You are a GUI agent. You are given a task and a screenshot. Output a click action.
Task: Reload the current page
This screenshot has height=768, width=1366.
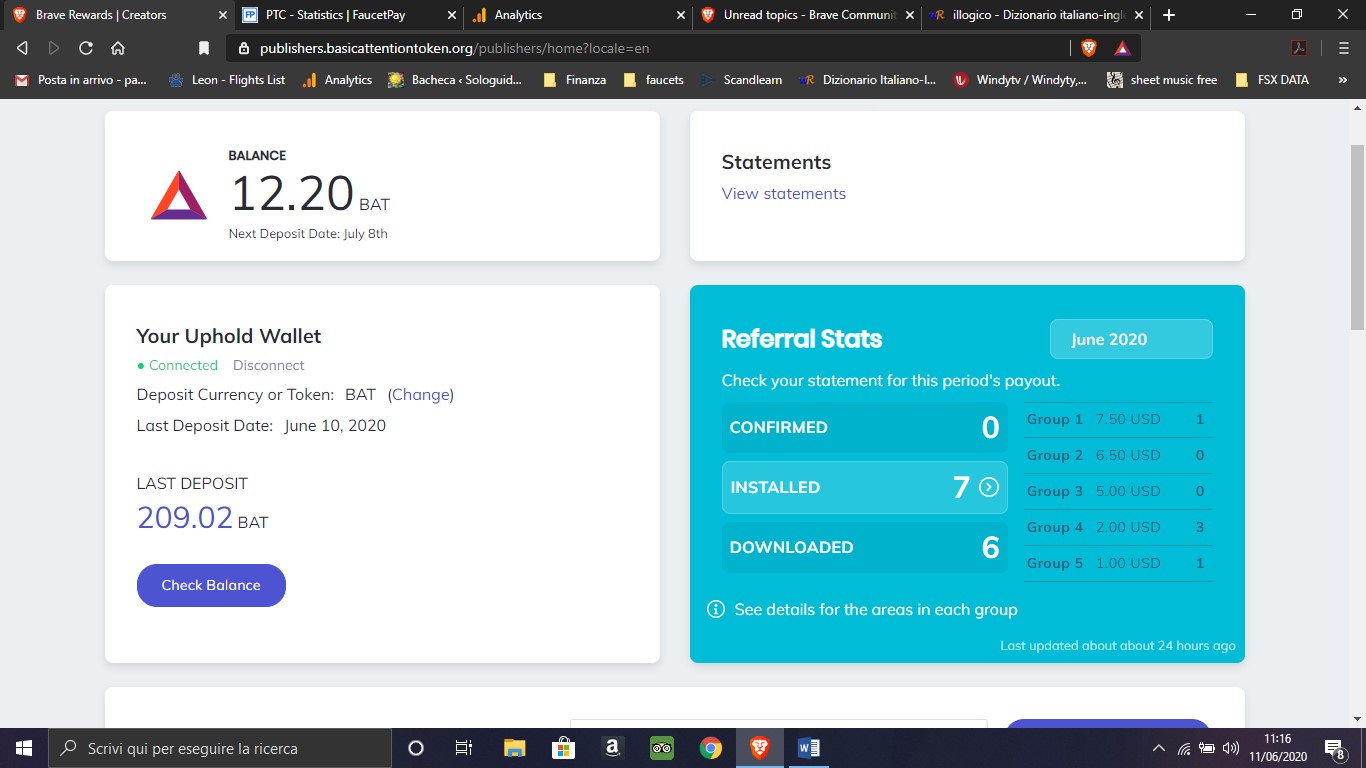(86, 48)
